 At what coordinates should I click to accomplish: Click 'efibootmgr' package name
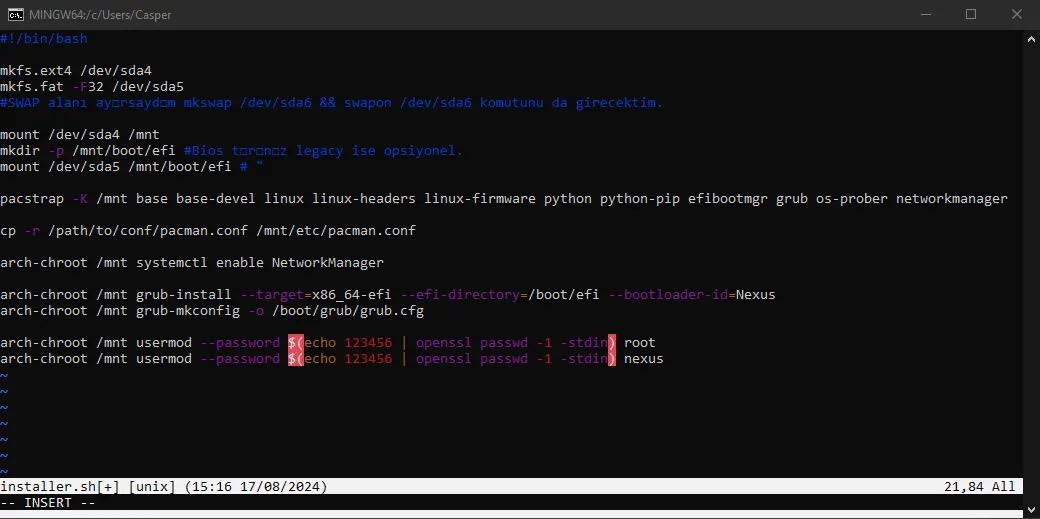tap(728, 198)
